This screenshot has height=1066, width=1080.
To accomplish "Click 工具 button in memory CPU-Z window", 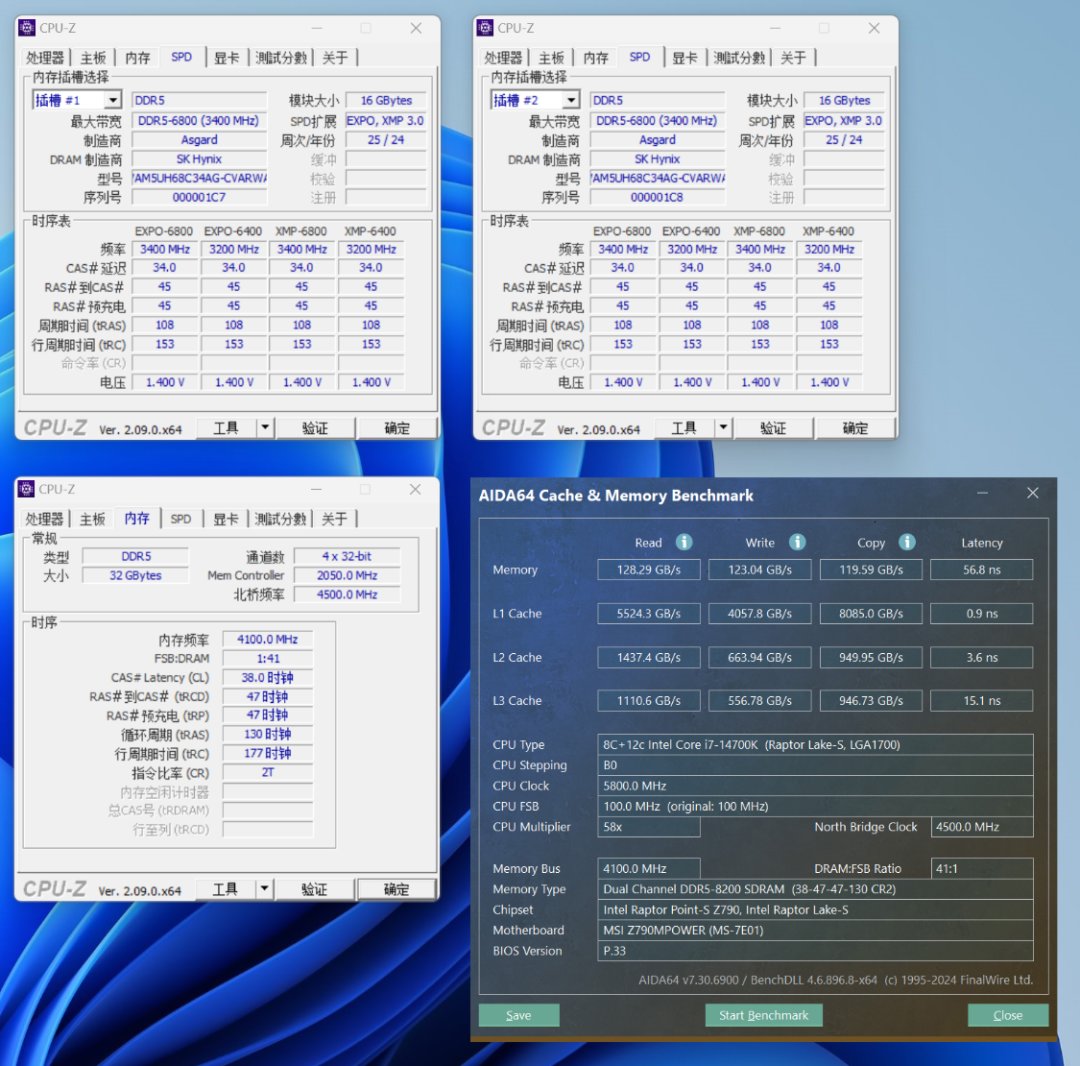I will (225, 889).
